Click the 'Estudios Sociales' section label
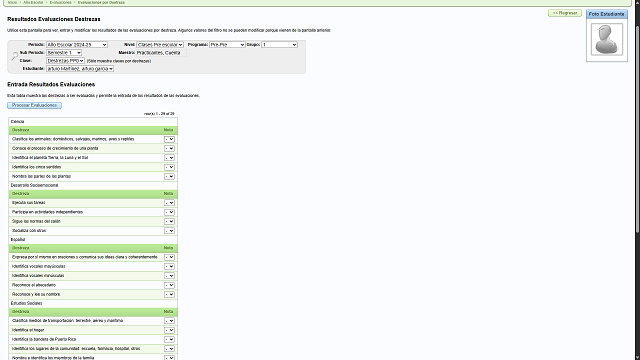640x360 pixels. [x=27, y=303]
